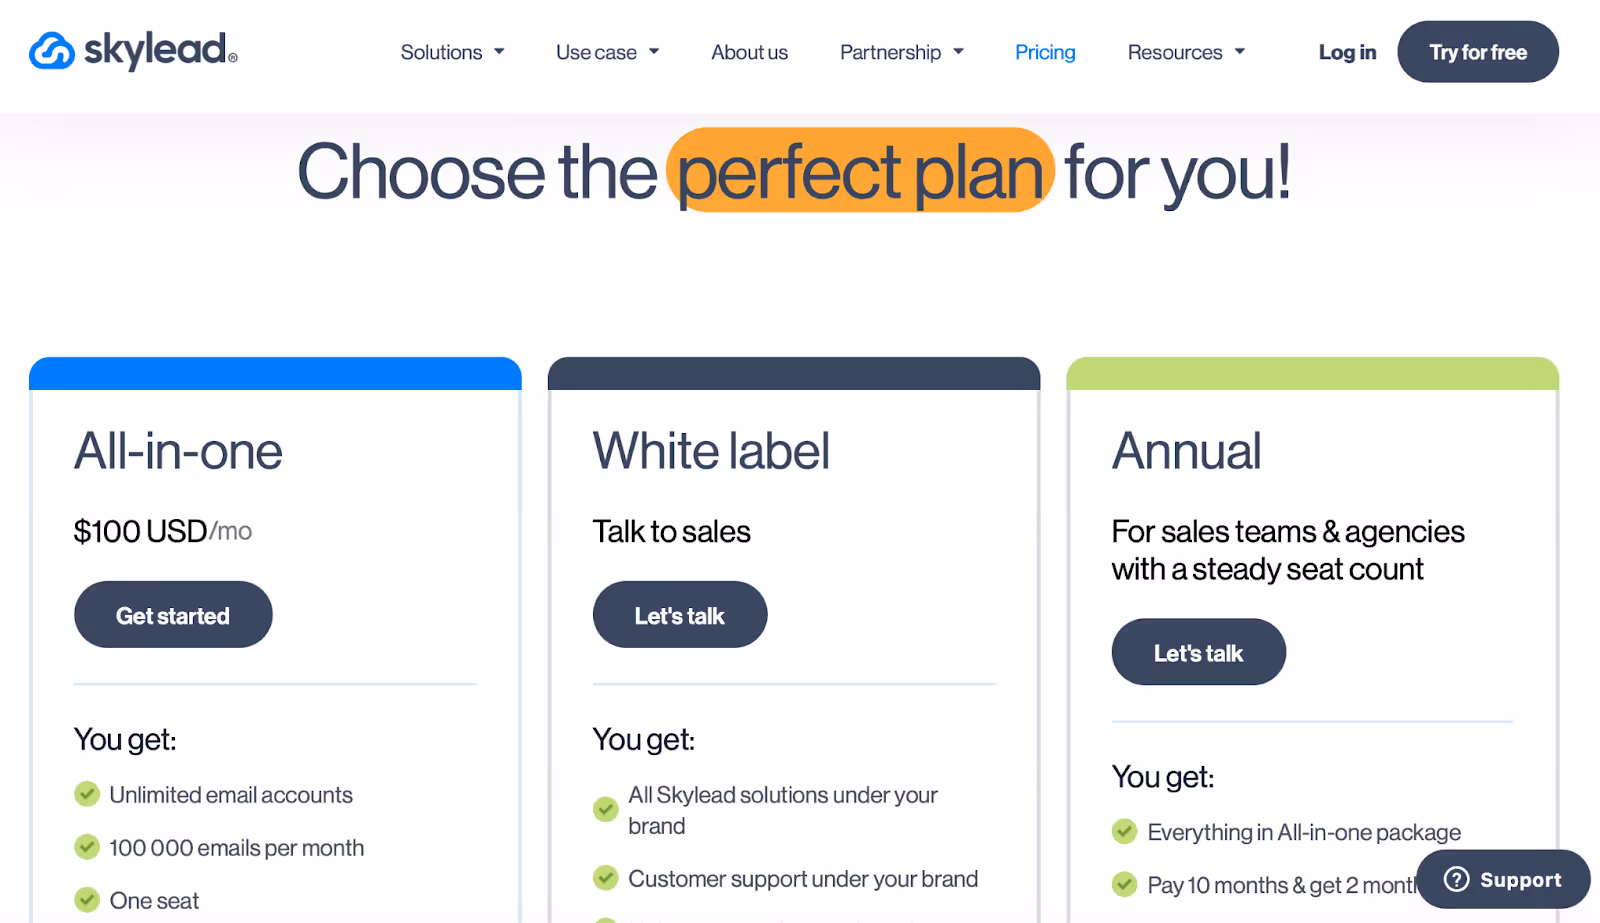1600x923 pixels.
Task: Select the Pricing menu item
Action: [x=1044, y=52]
